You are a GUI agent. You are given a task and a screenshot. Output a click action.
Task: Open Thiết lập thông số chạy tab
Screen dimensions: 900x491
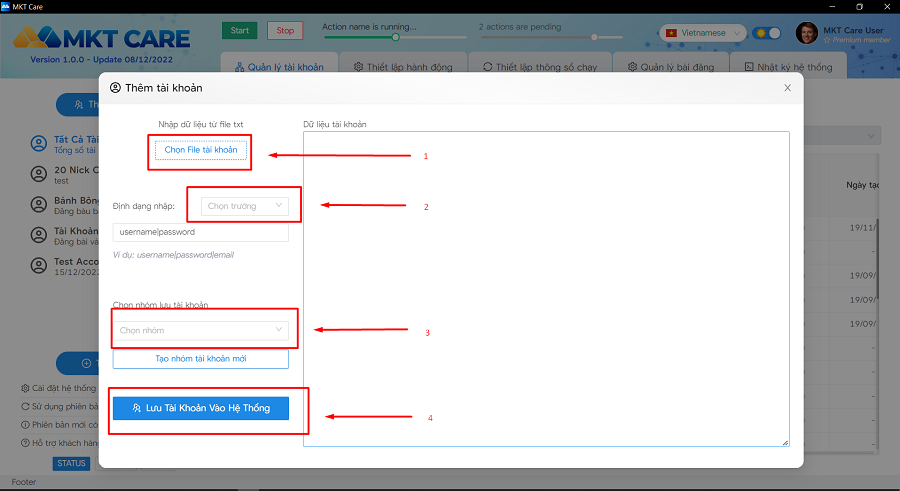click(540, 67)
